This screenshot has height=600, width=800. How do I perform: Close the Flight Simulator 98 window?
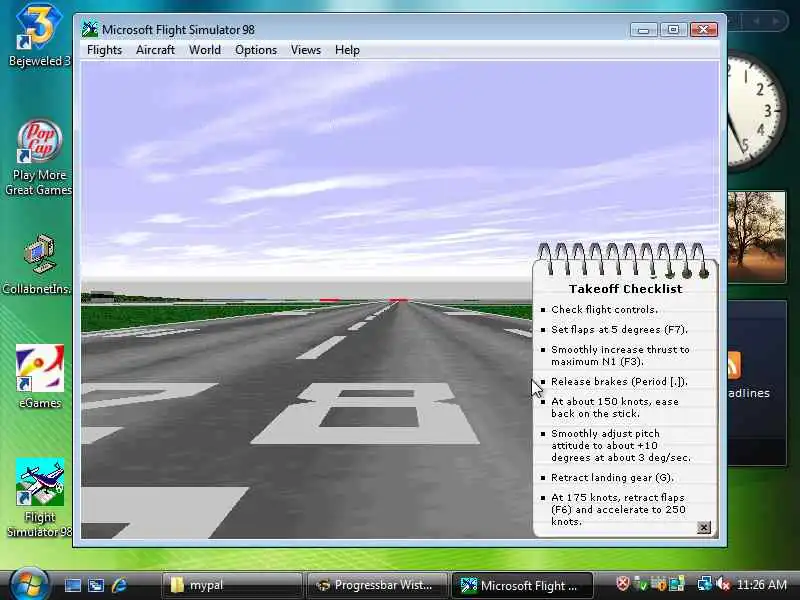click(704, 30)
